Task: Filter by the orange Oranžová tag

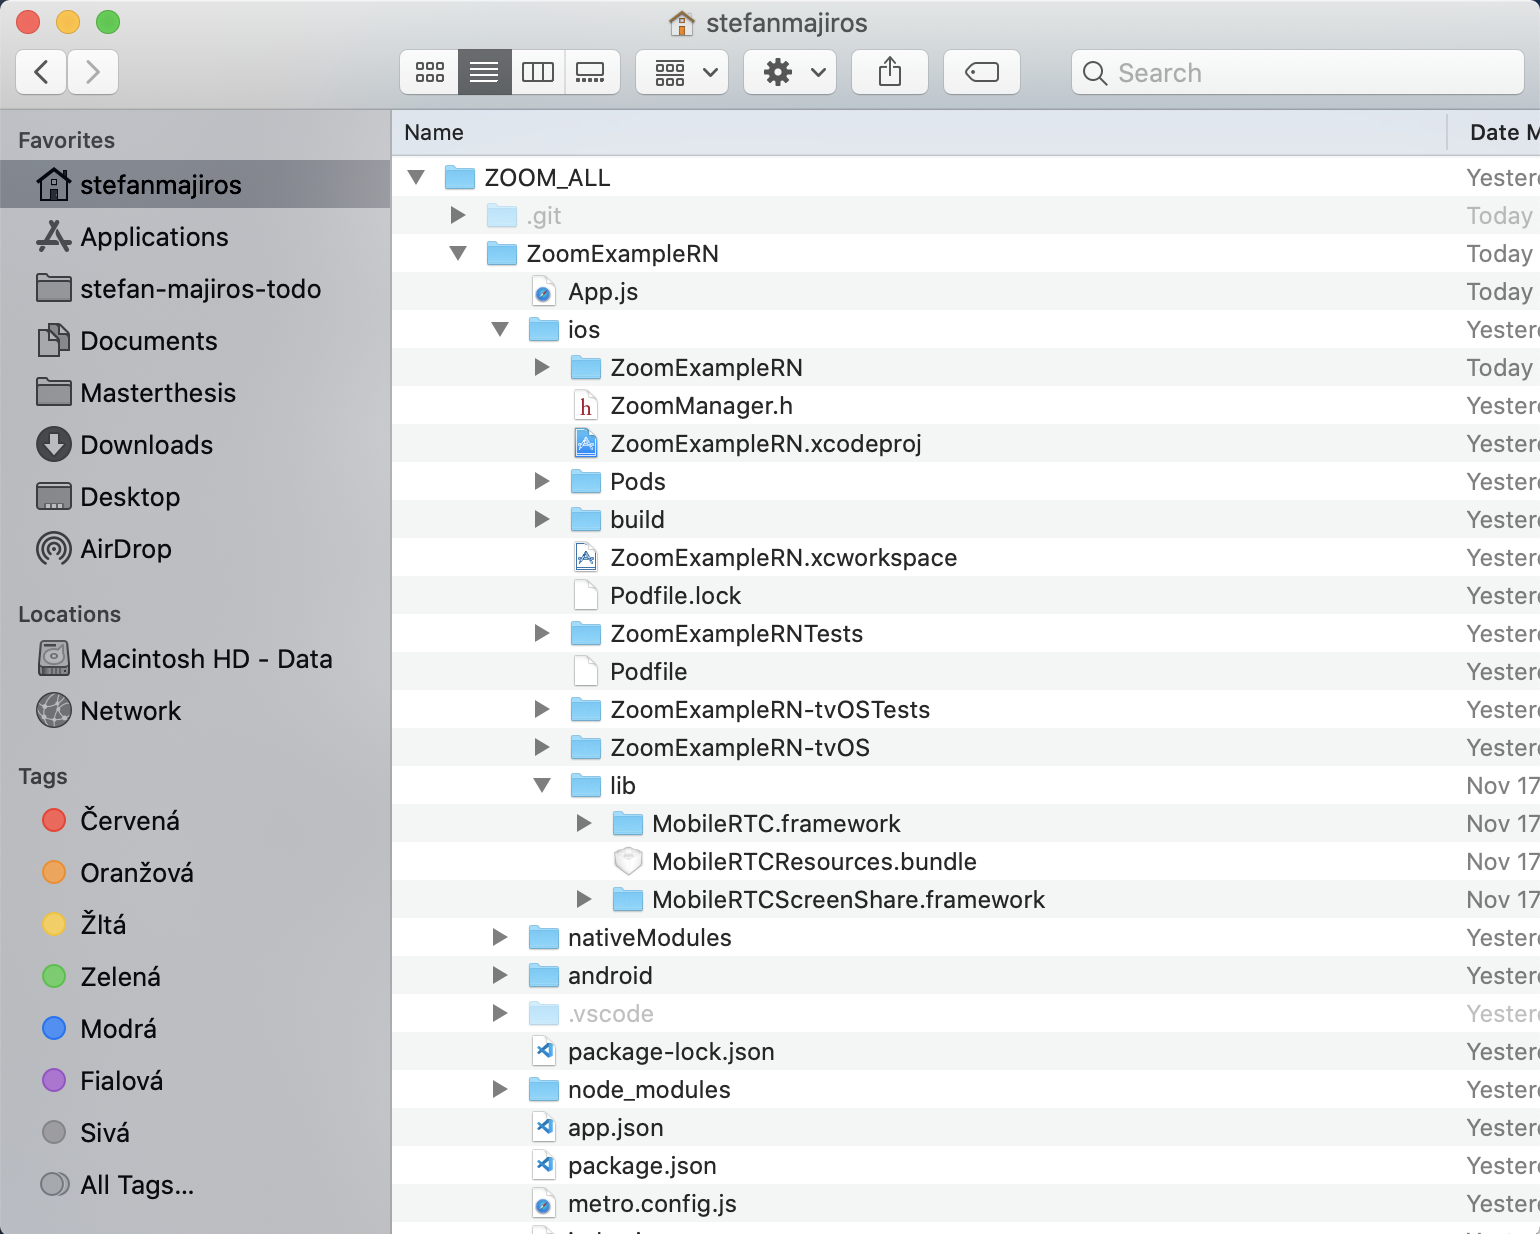Action: 195,873
